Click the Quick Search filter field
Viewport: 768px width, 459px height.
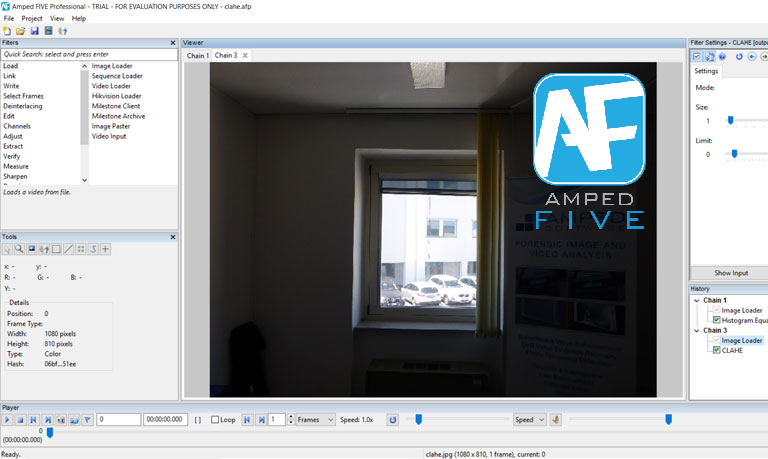(89, 54)
